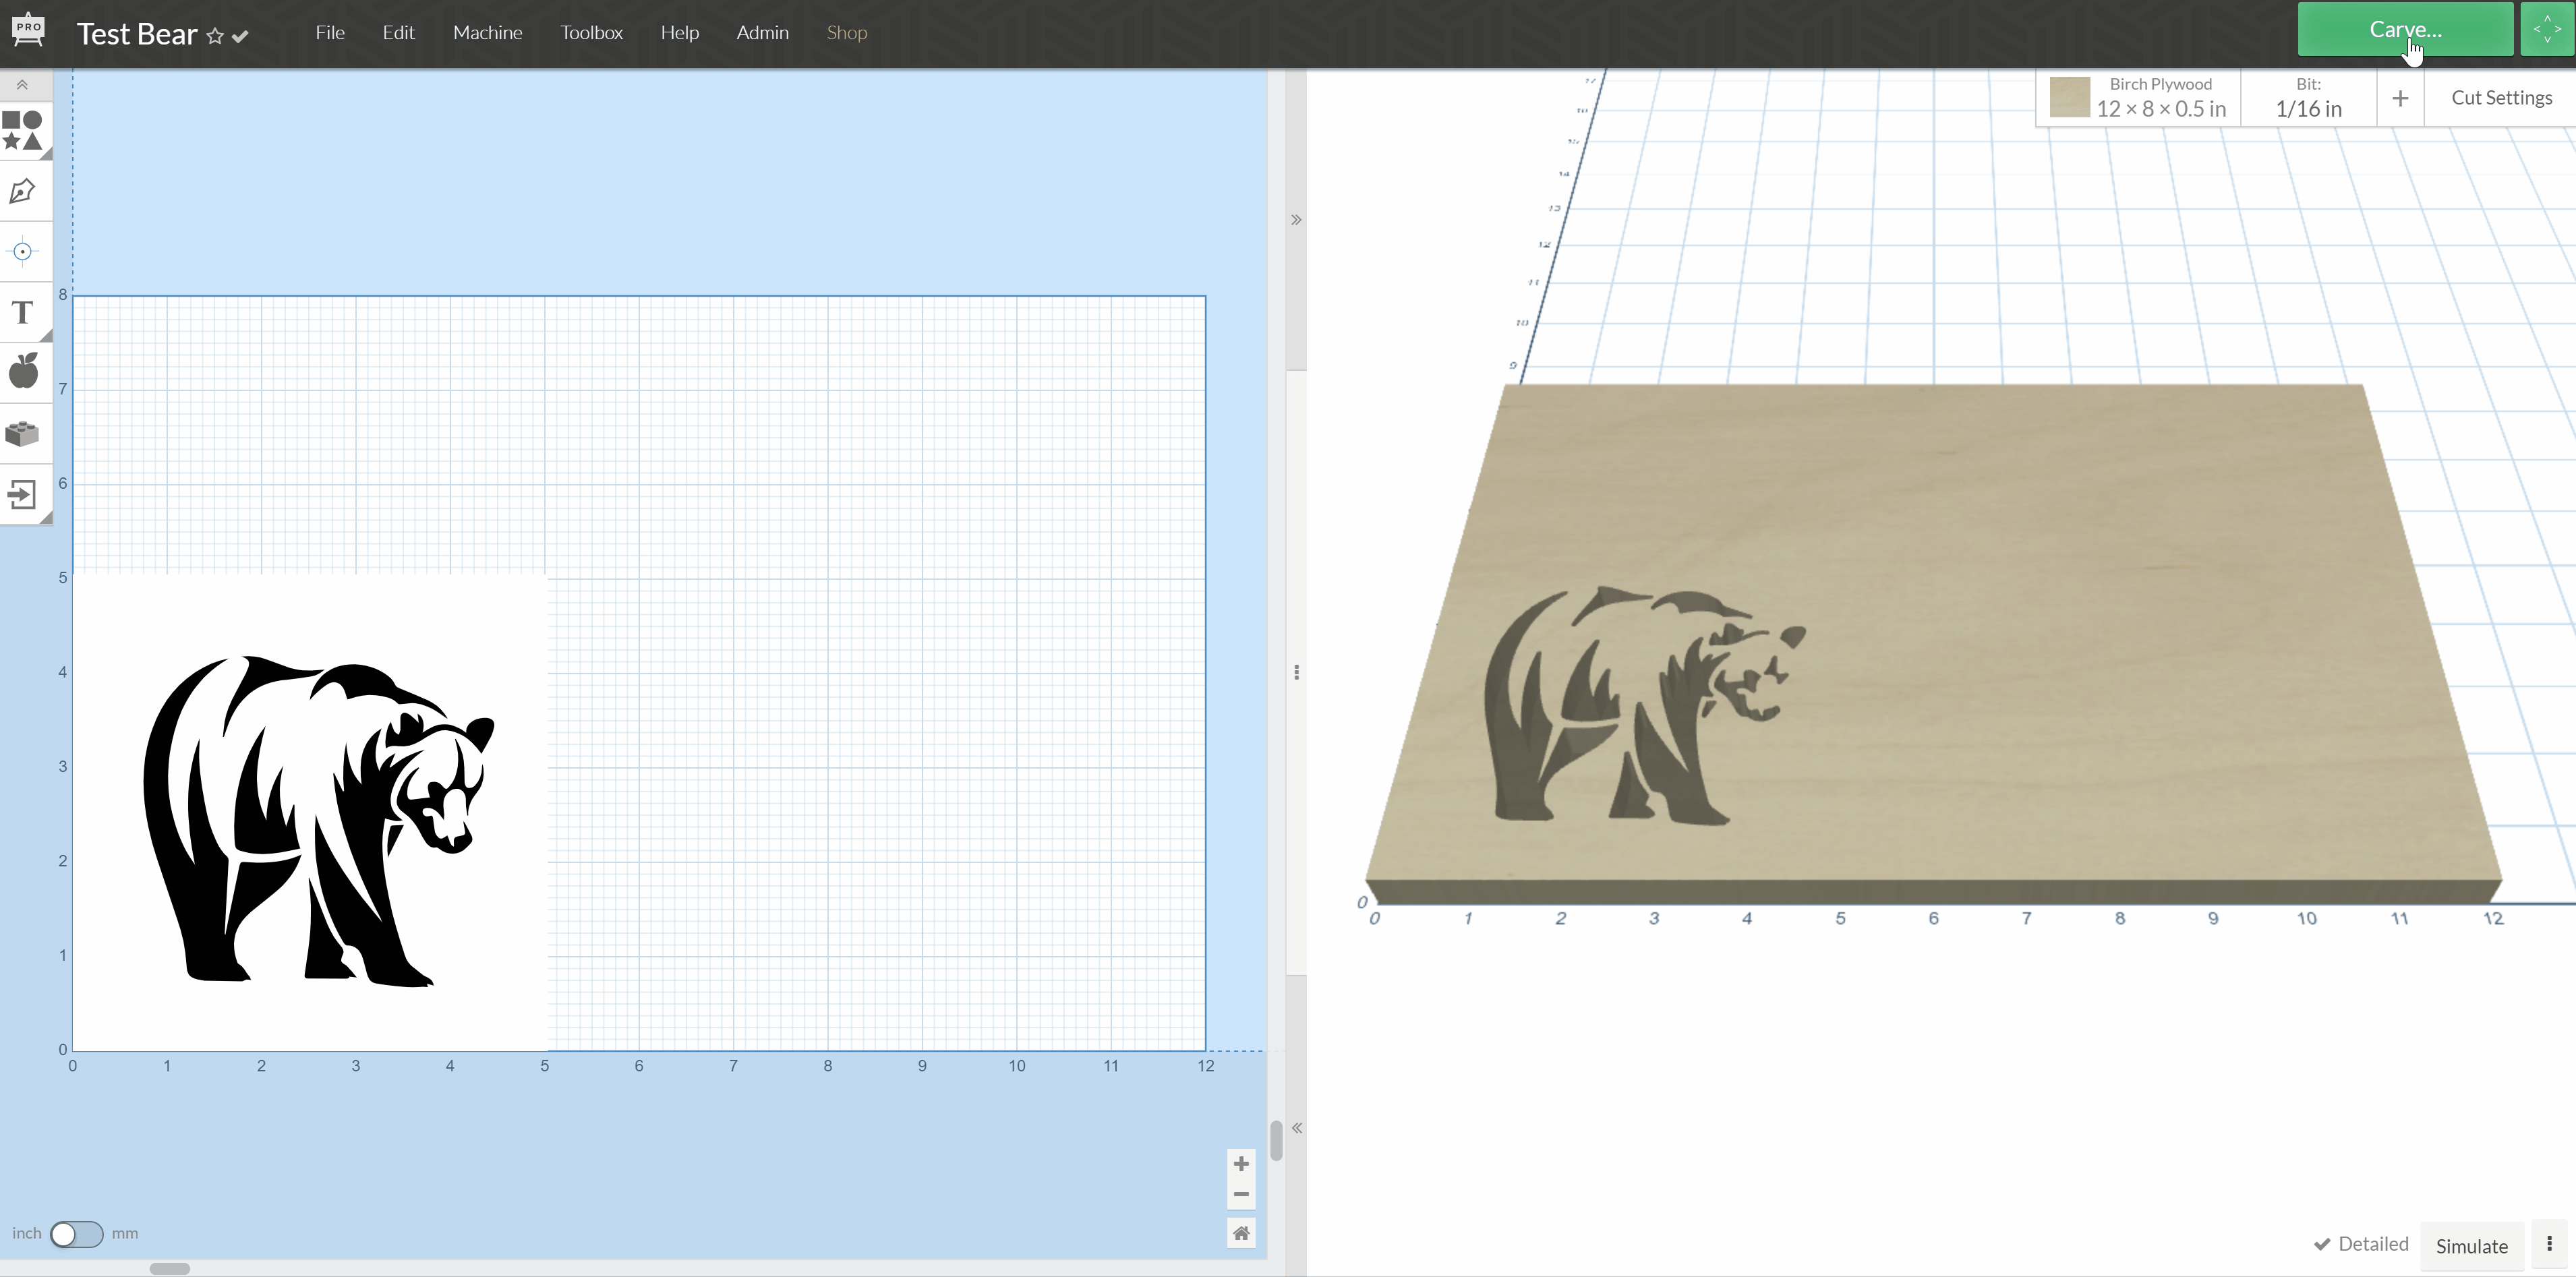Open the Toolbox menu
Screen dimensions: 2576x1277
tap(591, 33)
